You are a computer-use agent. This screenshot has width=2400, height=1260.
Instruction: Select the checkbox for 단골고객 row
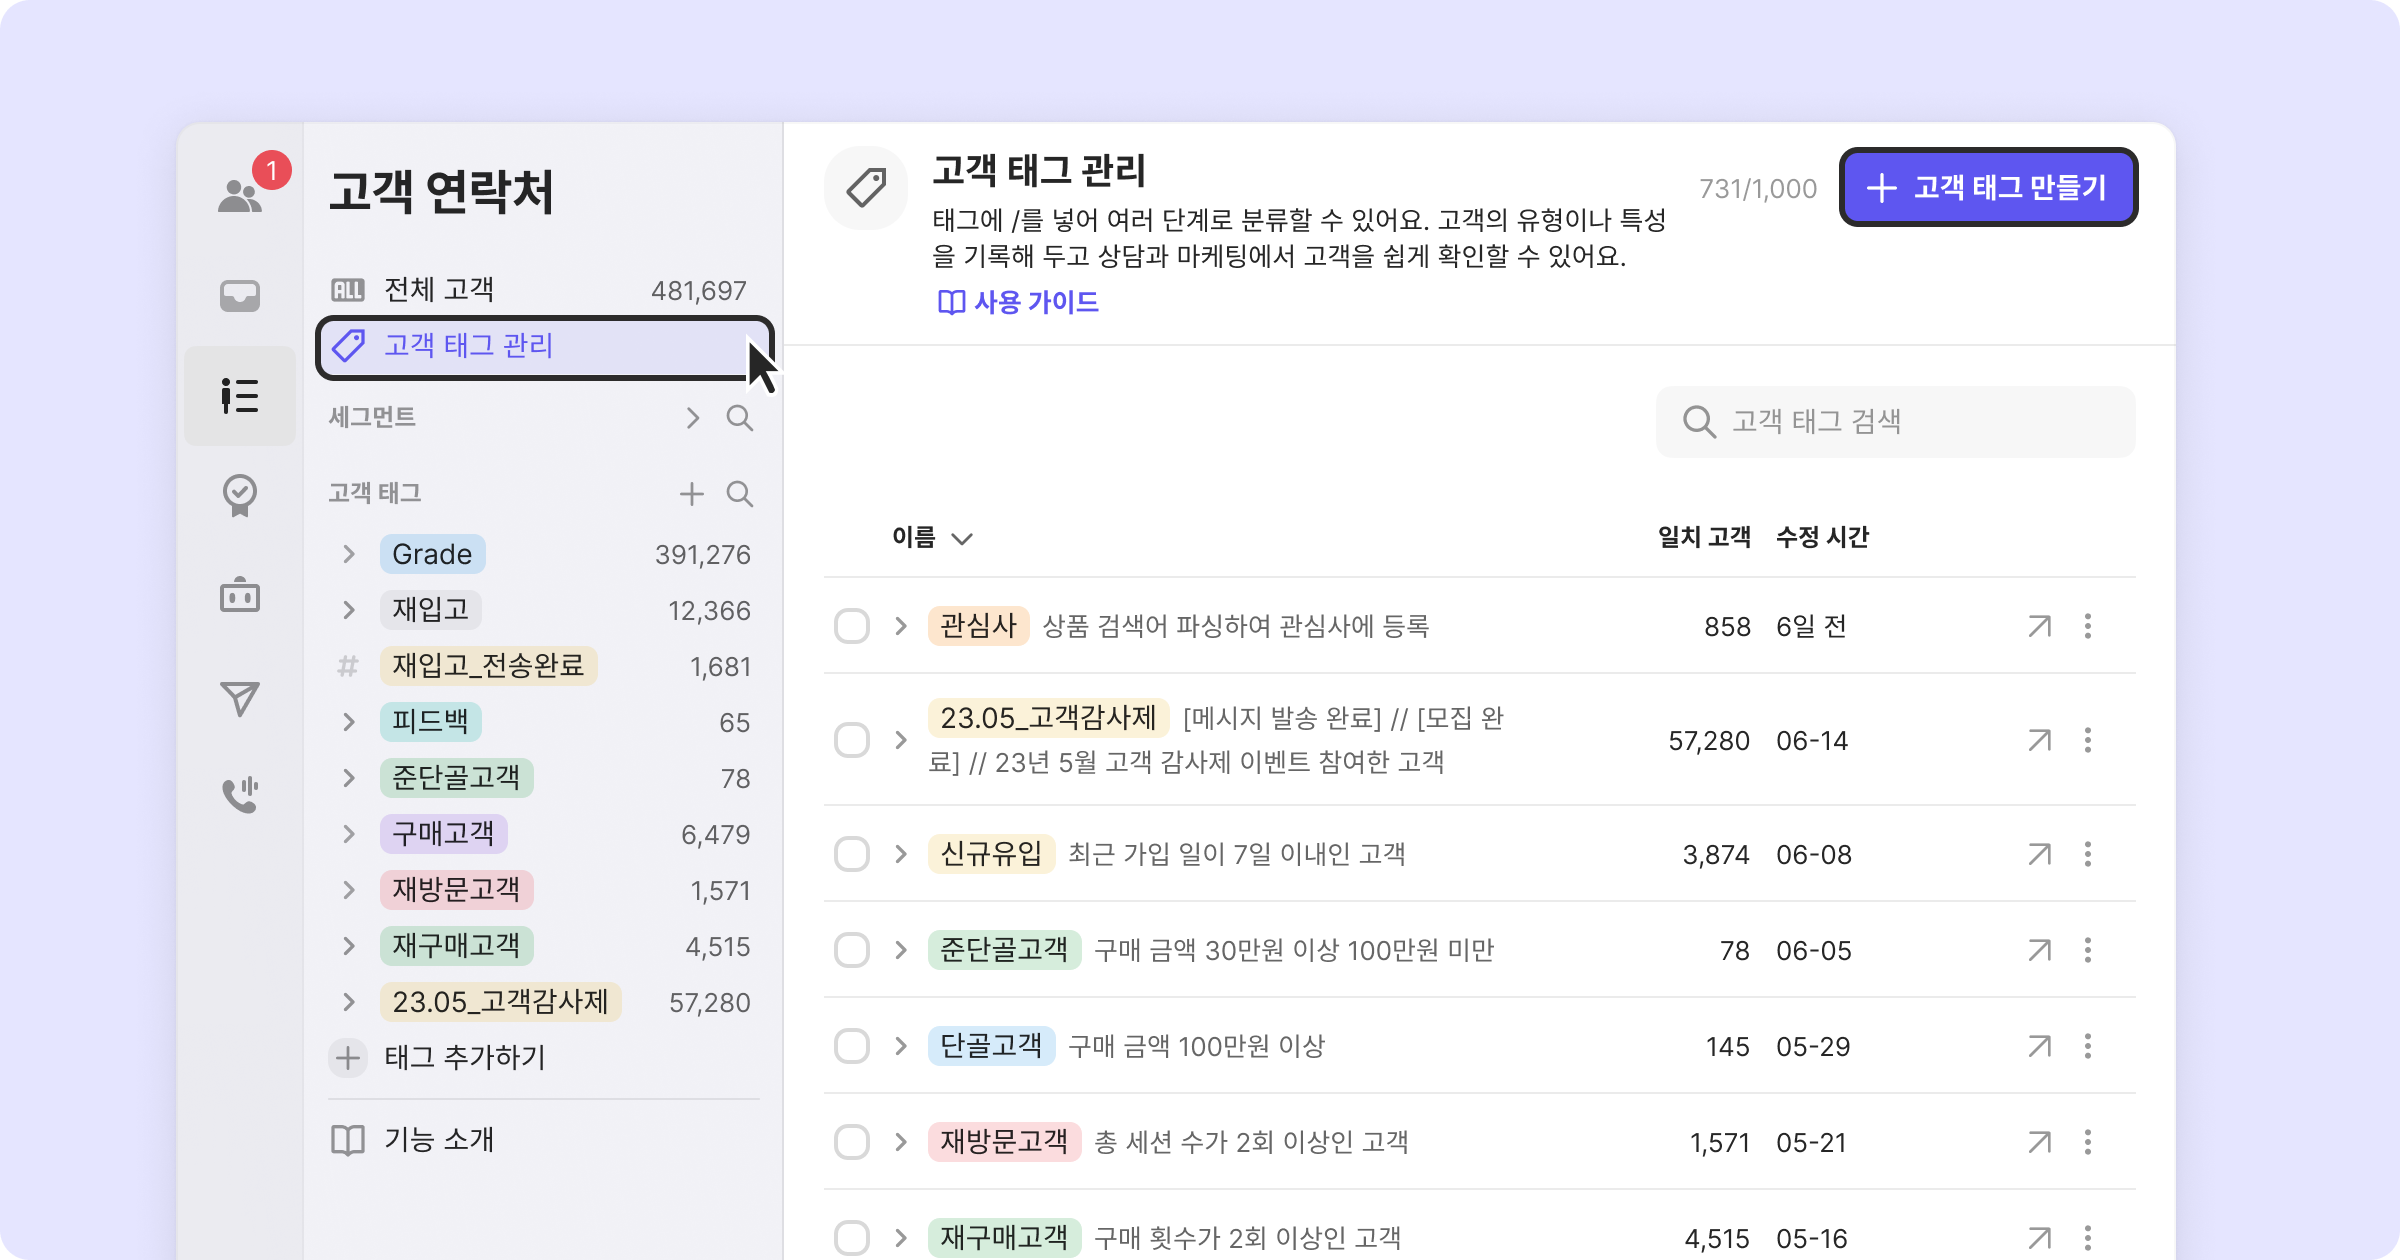852,1047
